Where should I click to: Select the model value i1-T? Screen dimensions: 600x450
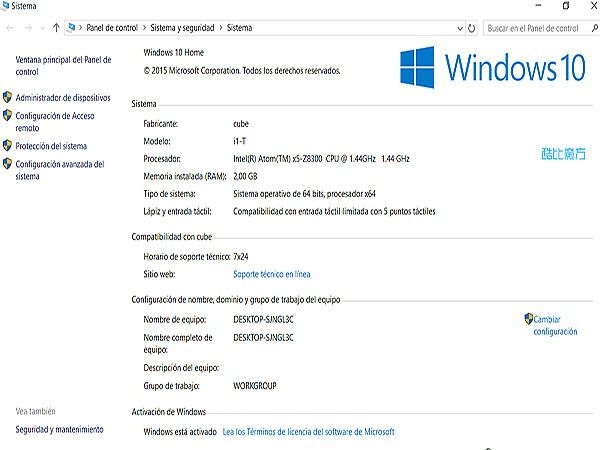click(x=240, y=141)
